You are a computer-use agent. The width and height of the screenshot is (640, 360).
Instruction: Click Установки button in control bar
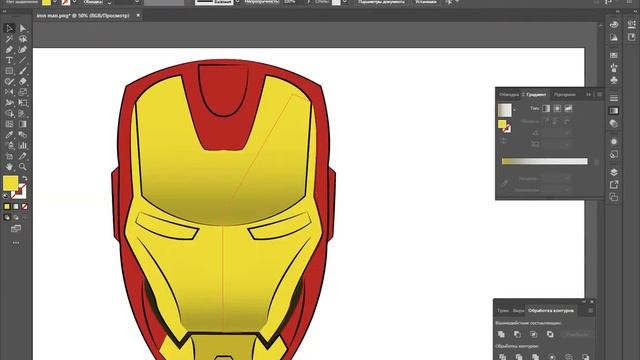pyautogui.click(x=425, y=2)
